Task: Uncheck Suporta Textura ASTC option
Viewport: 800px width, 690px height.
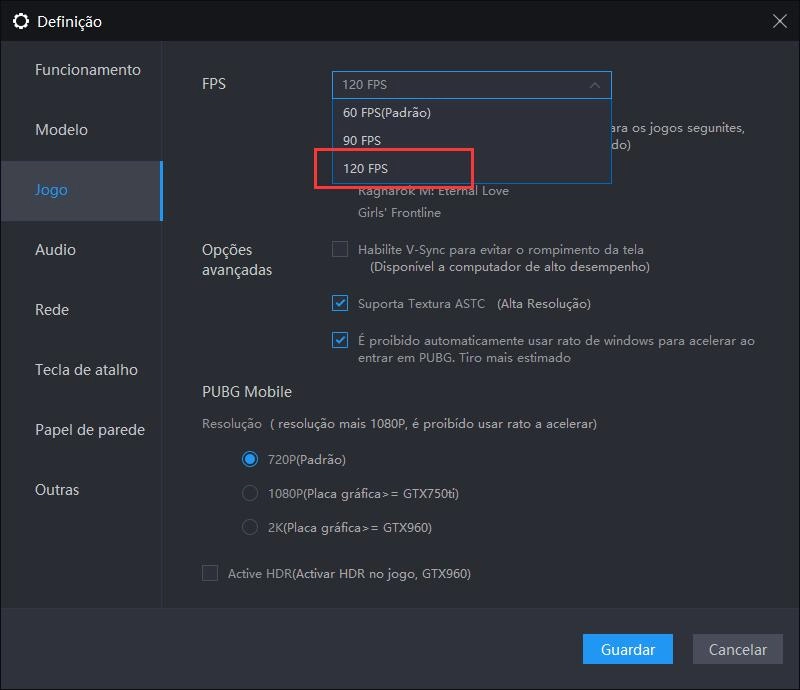Action: point(340,303)
